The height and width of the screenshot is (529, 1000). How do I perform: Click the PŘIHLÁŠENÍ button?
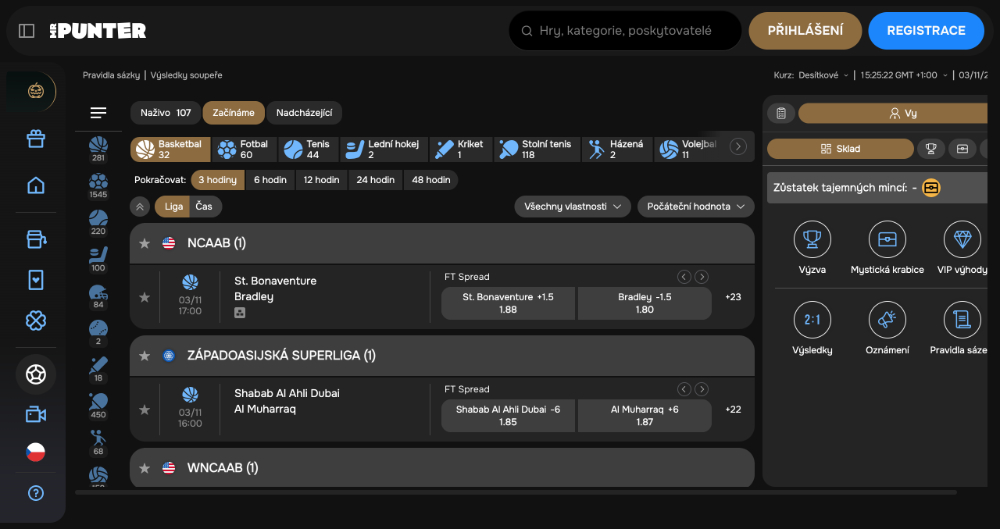[x=805, y=31]
